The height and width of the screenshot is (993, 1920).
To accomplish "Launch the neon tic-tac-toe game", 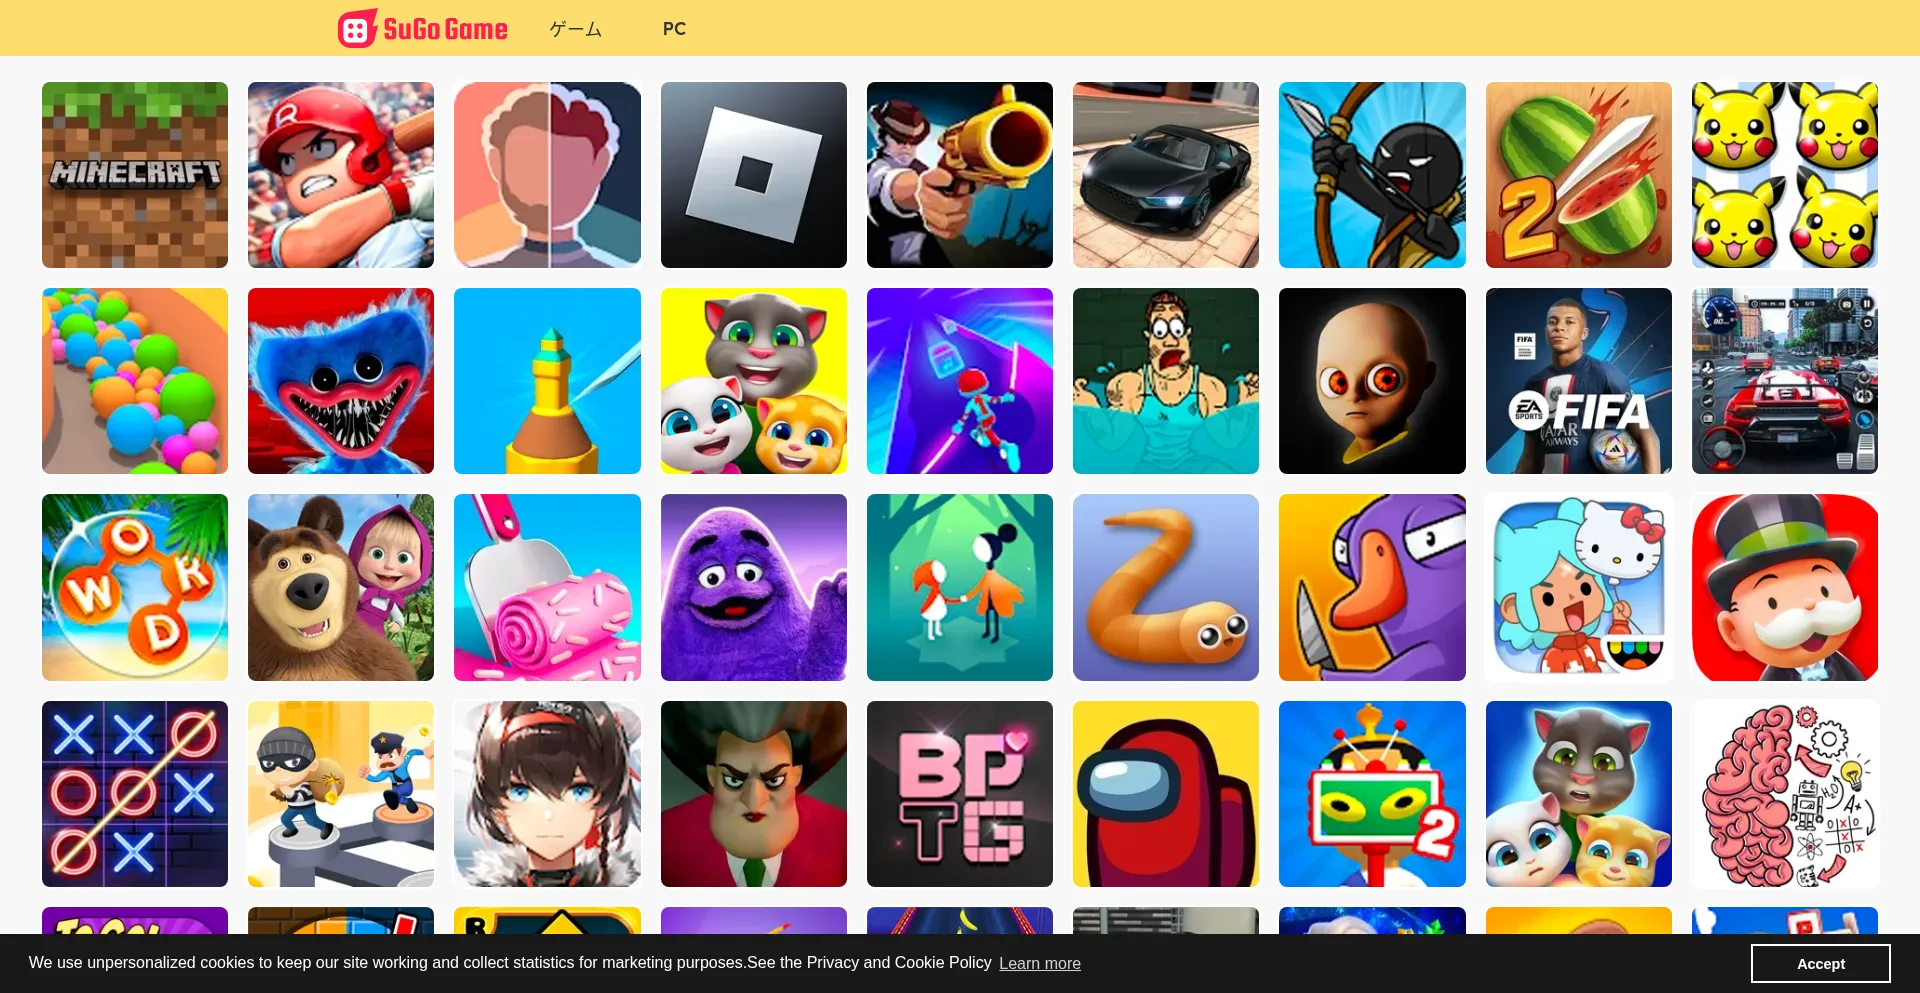I will tap(135, 794).
